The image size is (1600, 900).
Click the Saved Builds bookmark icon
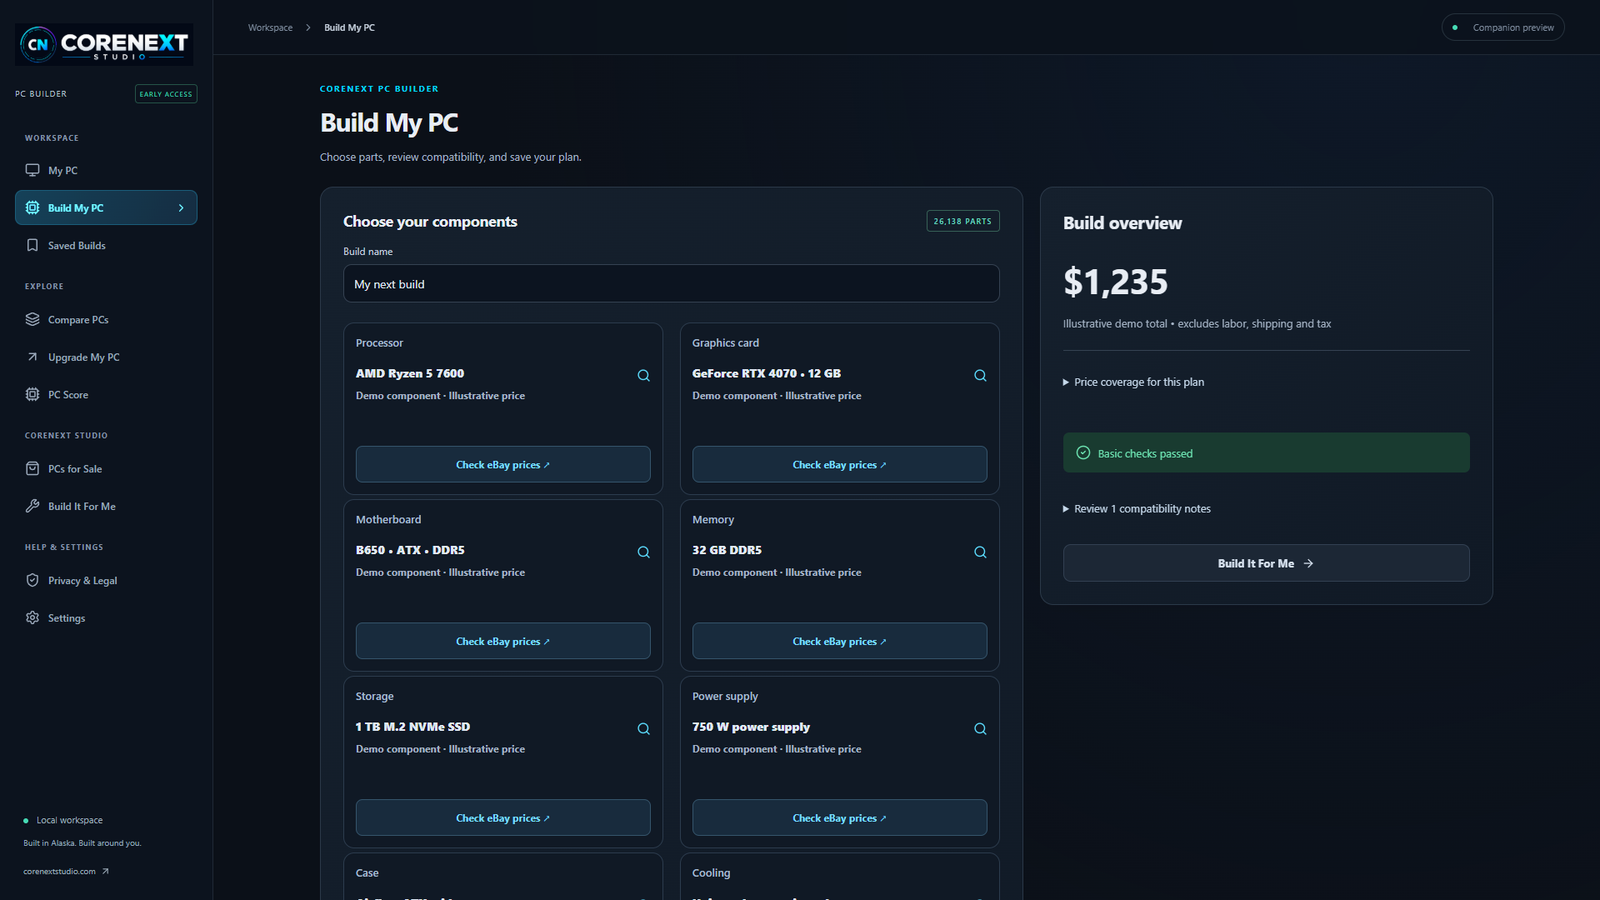click(x=32, y=245)
